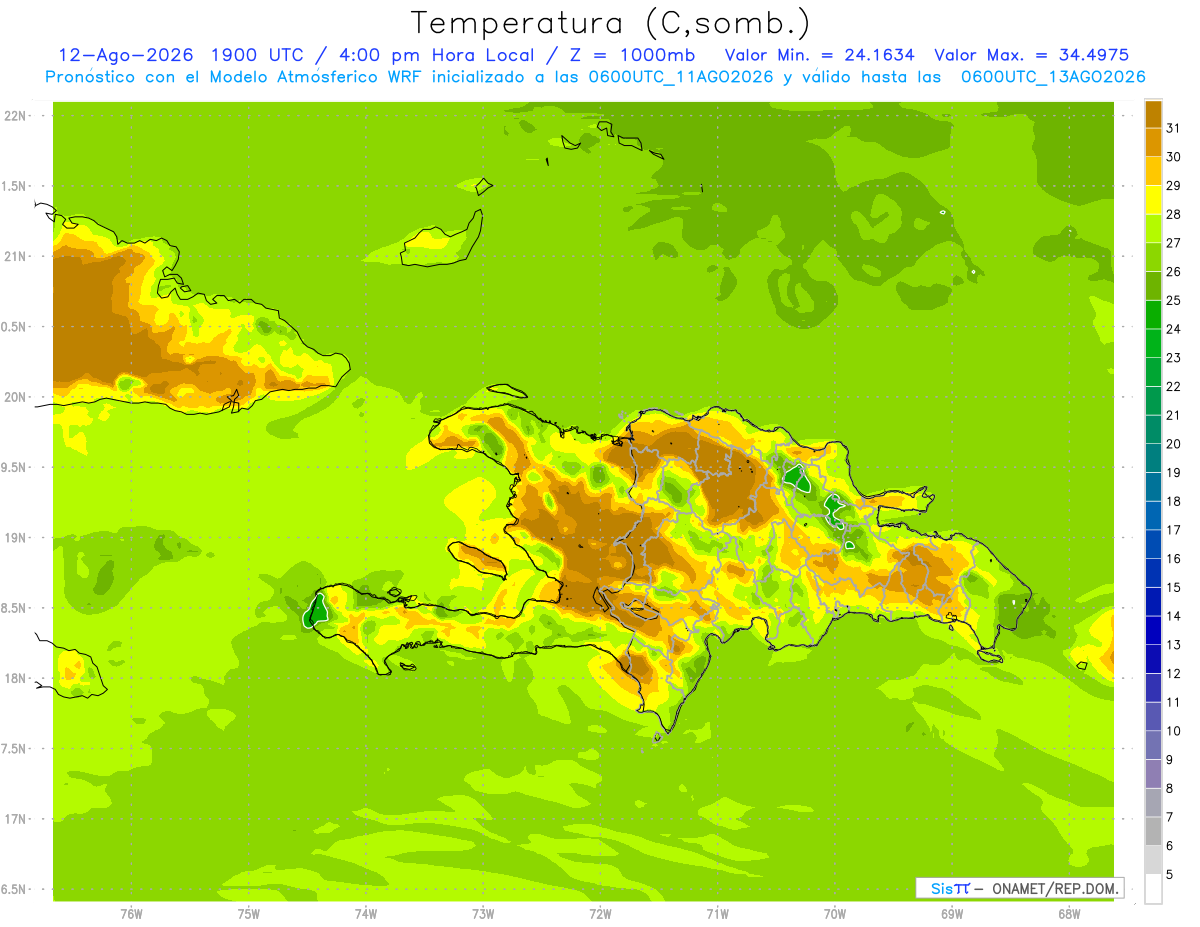
Task: Pick legend color band between 30 and 31
Action: 1153,143
